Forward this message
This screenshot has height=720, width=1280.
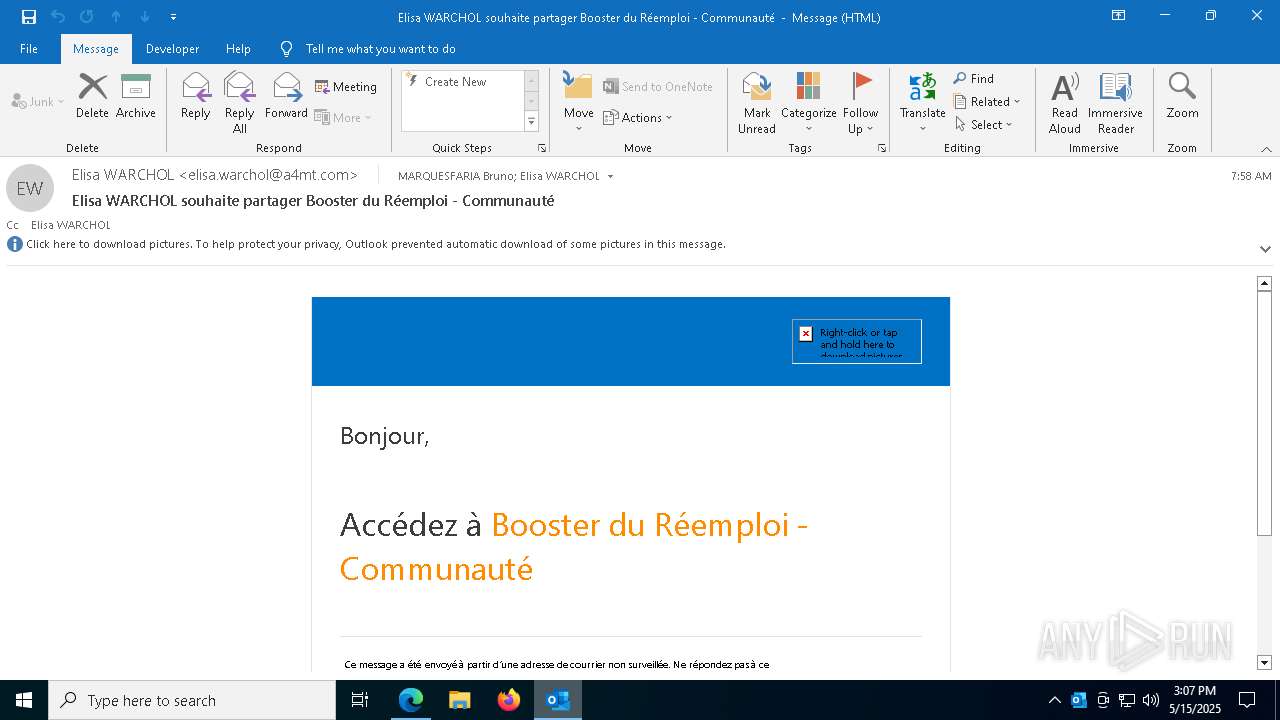click(x=286, y=96)
